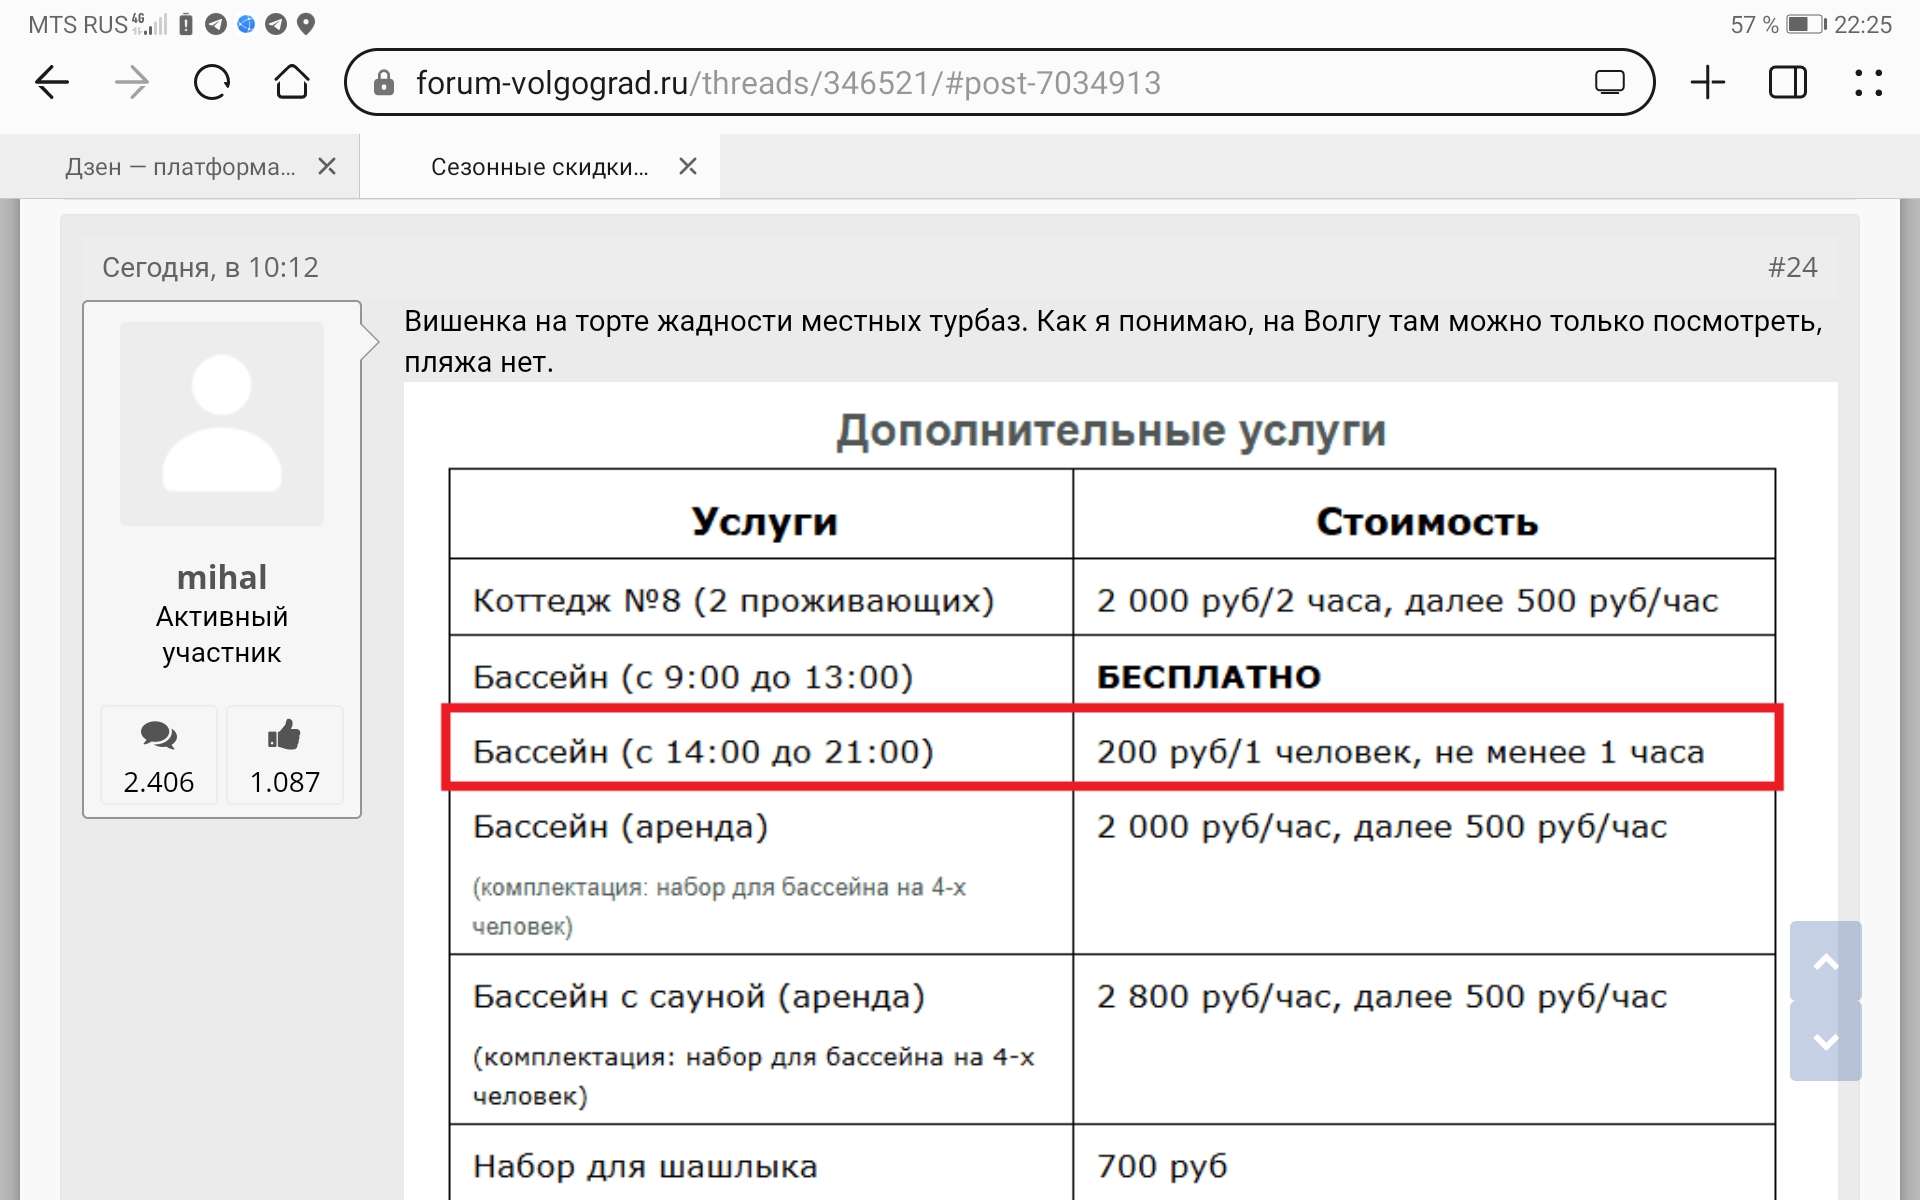The height and width of the screenshot is (1200, 1920).
Task: Close the Дзен tab
Action: 327,167
